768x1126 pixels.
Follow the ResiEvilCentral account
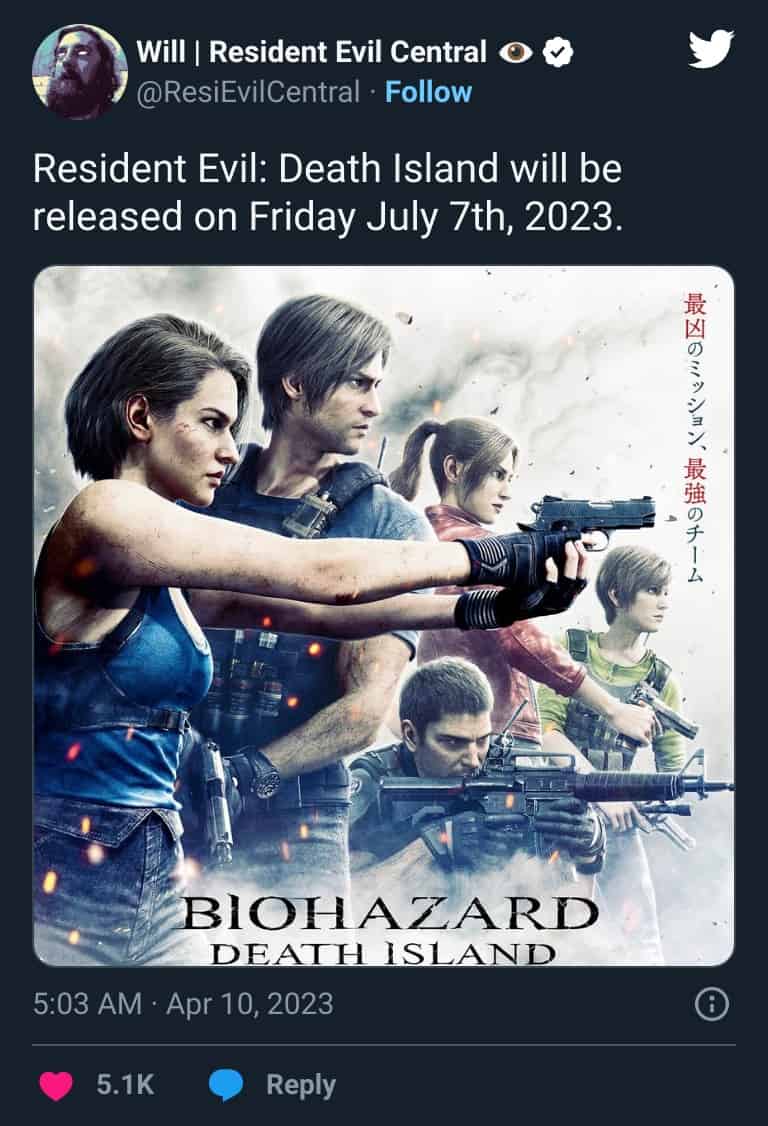pos(428,92)
